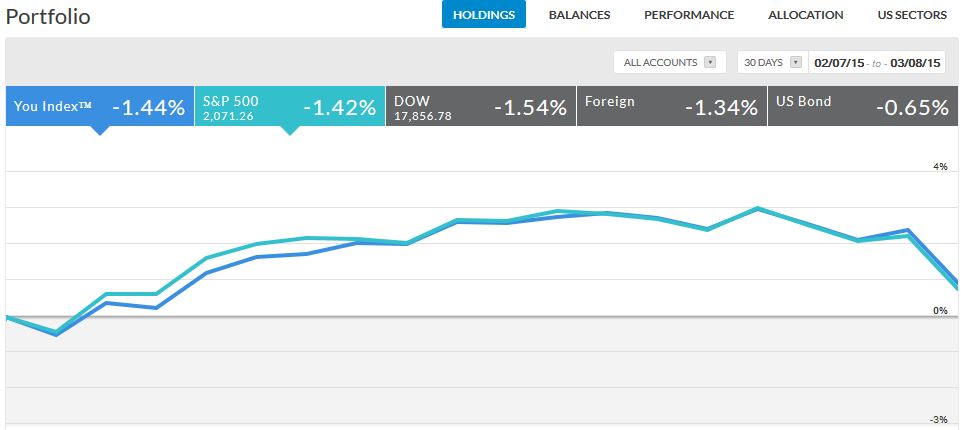Enable the Foreign index tile
This screenshot has width=965, height=430.
click(x=671, y=107)
